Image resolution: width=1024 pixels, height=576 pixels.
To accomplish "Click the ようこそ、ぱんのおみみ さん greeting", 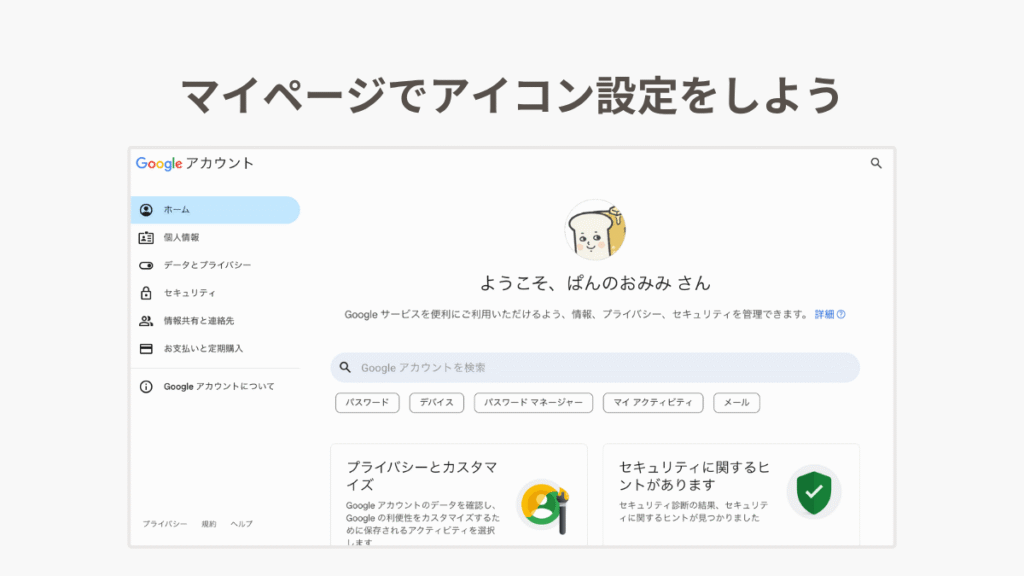I will (595, 283).
